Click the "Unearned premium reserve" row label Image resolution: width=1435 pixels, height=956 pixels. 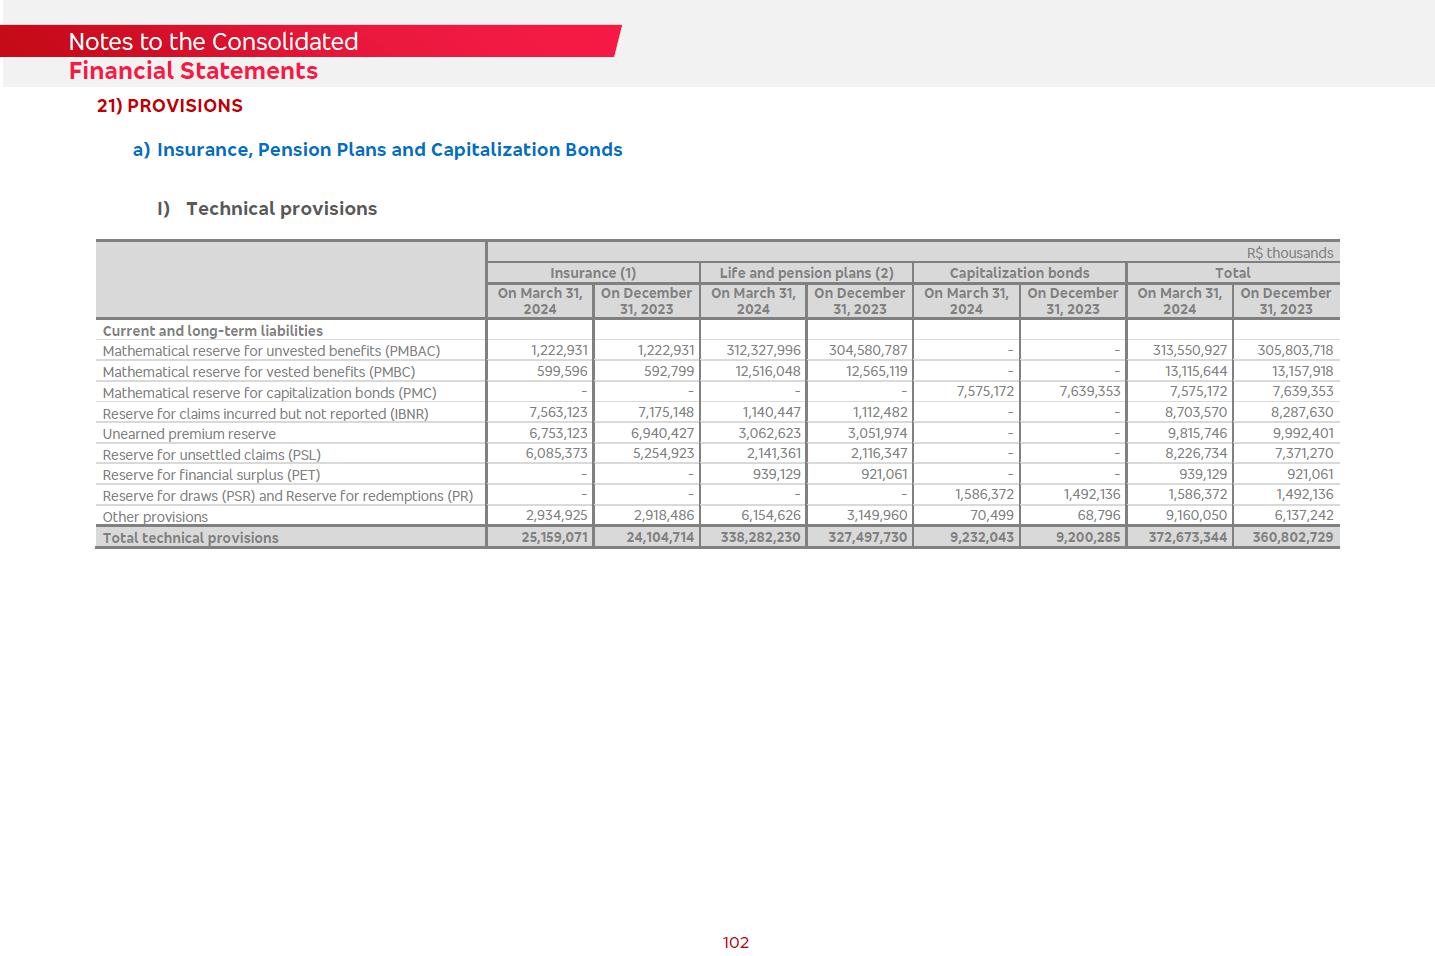(189, 434)
